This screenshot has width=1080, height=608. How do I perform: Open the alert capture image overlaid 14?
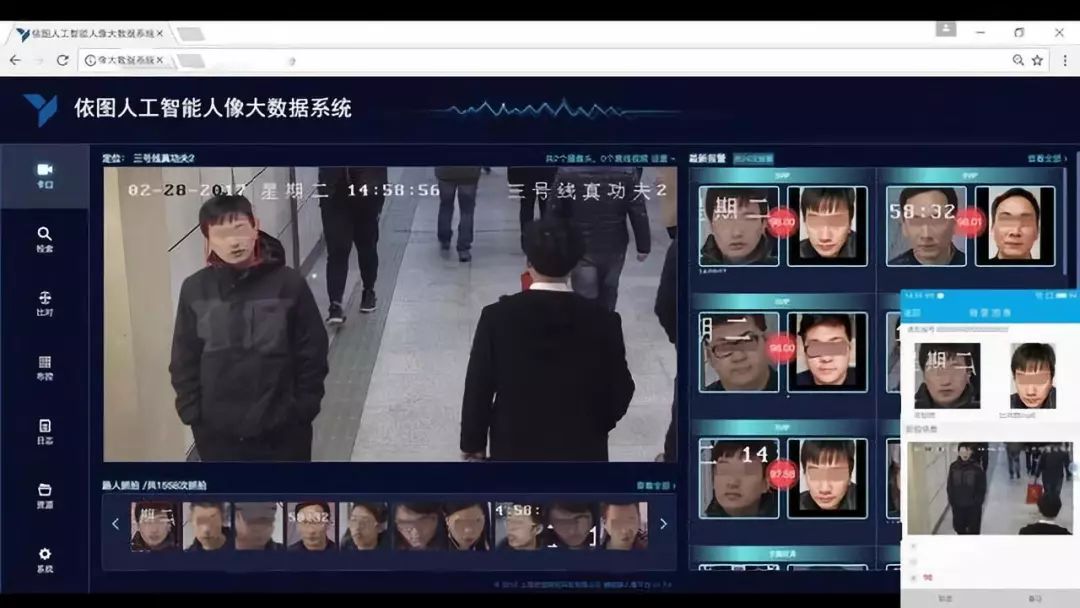(x=738, y=478)
